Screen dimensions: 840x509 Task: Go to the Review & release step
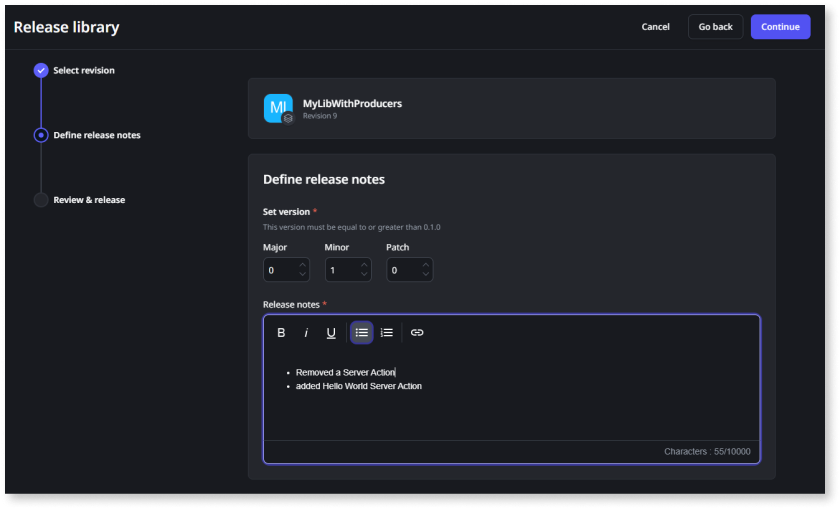(x=88, y=200)
